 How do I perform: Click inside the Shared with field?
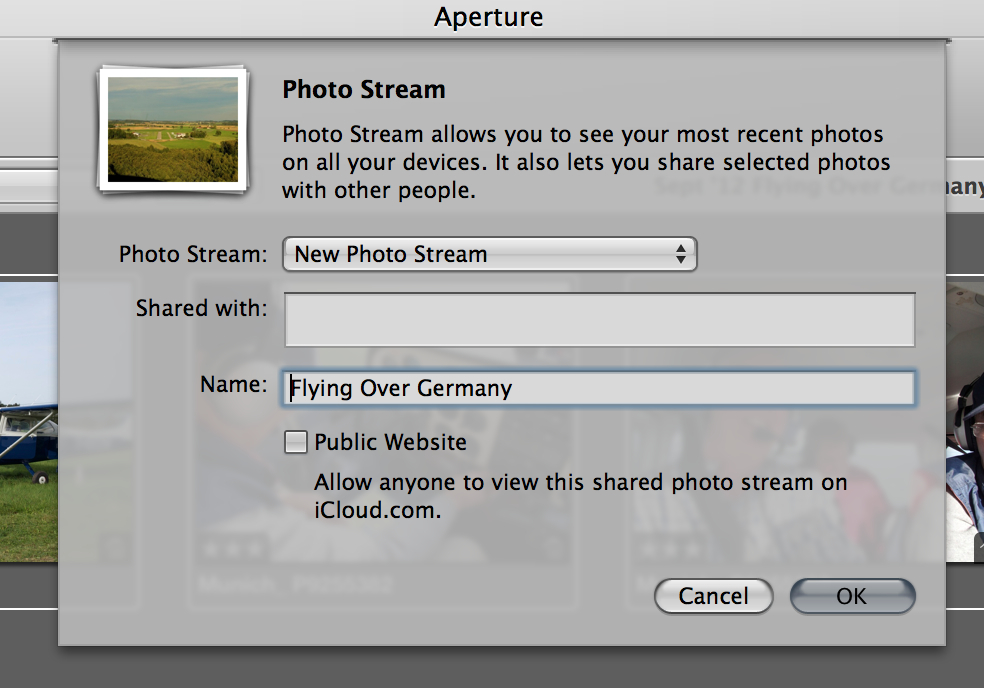click(599, 320)
